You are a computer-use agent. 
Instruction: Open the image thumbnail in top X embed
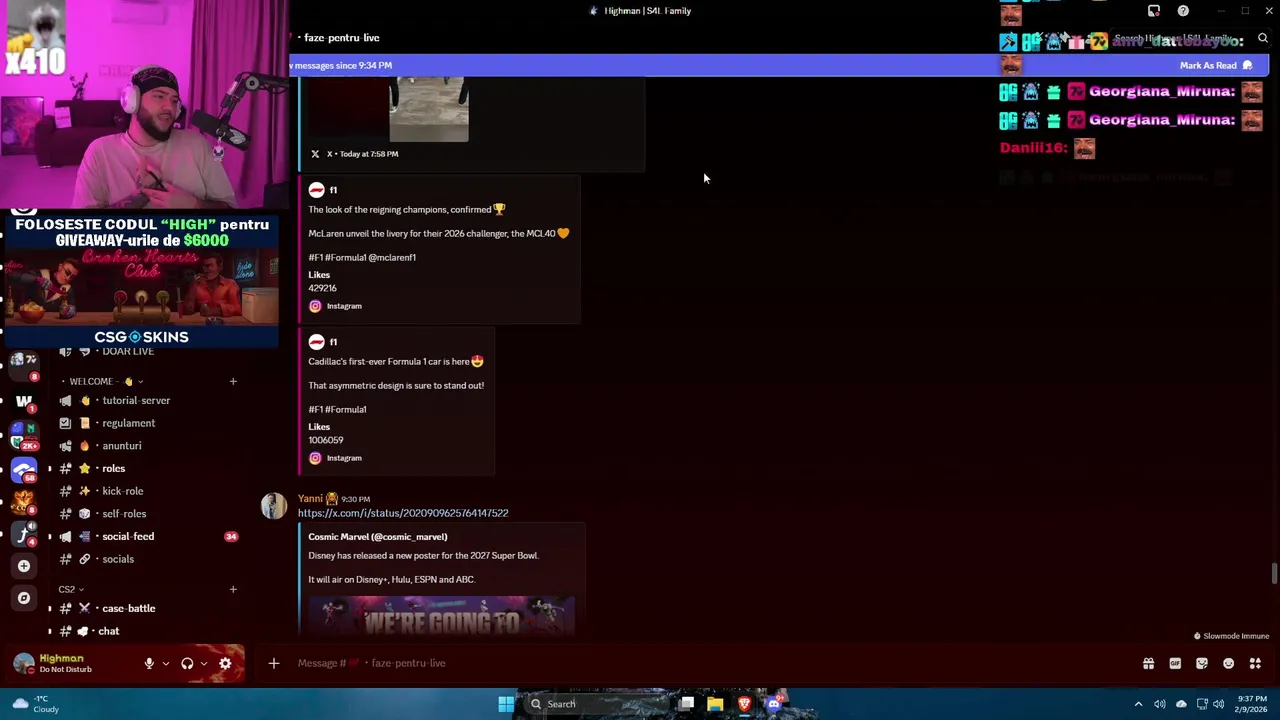428,110
